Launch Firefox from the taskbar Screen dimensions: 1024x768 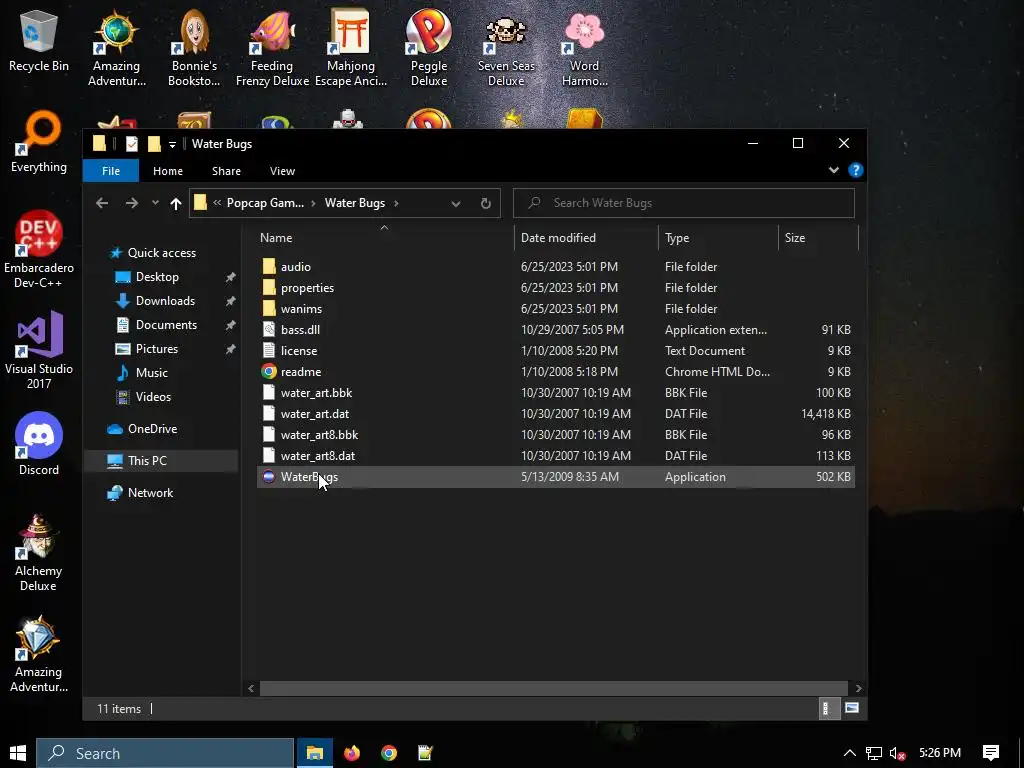[x=352, y=753]
